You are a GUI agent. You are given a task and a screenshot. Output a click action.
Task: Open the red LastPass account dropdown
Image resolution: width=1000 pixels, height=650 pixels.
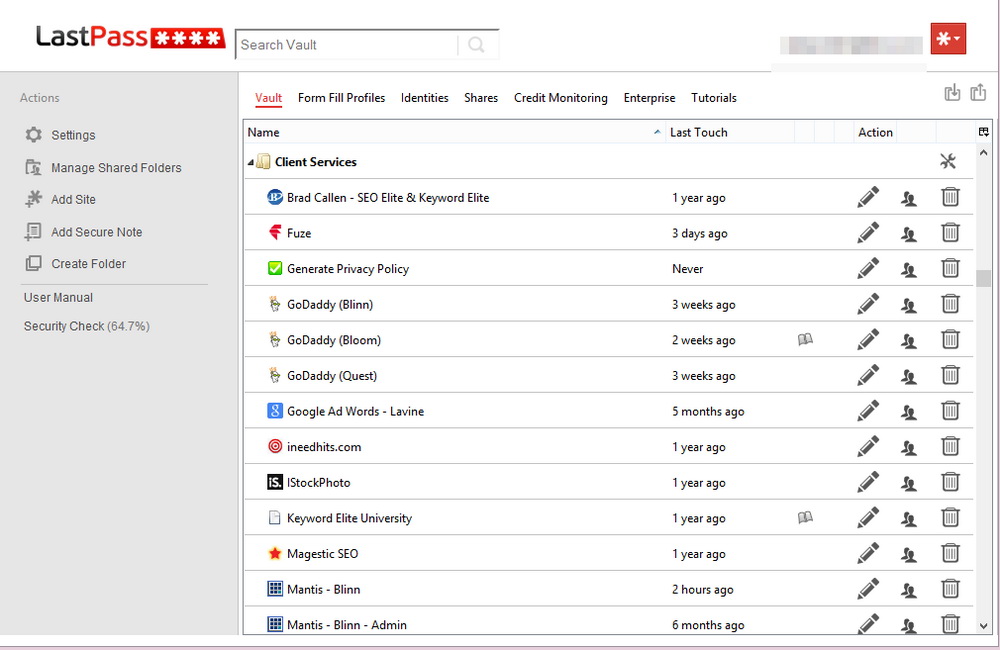click(x=948, y=39)
